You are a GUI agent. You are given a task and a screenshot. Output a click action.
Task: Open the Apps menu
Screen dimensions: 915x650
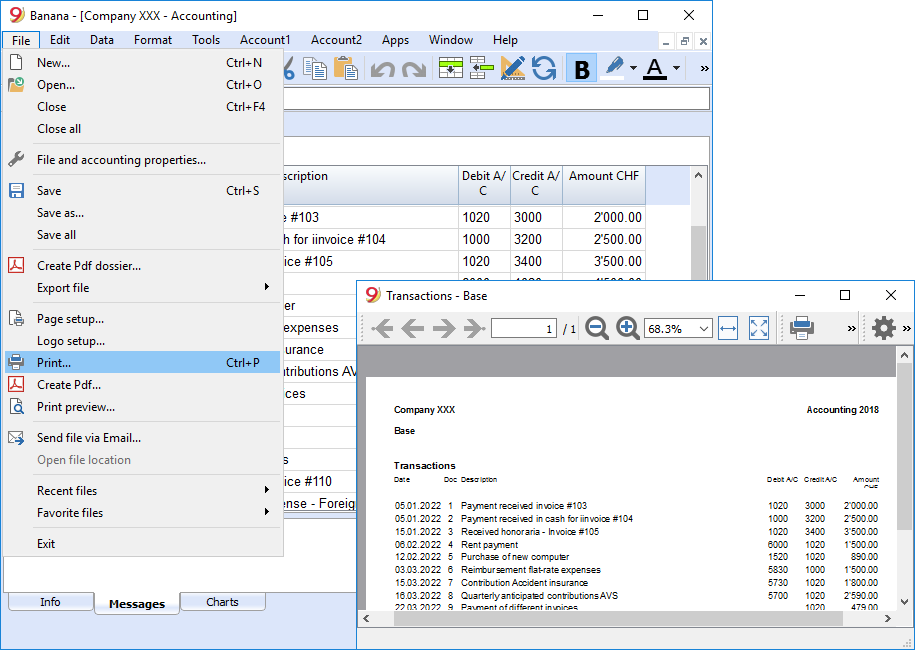395,40
